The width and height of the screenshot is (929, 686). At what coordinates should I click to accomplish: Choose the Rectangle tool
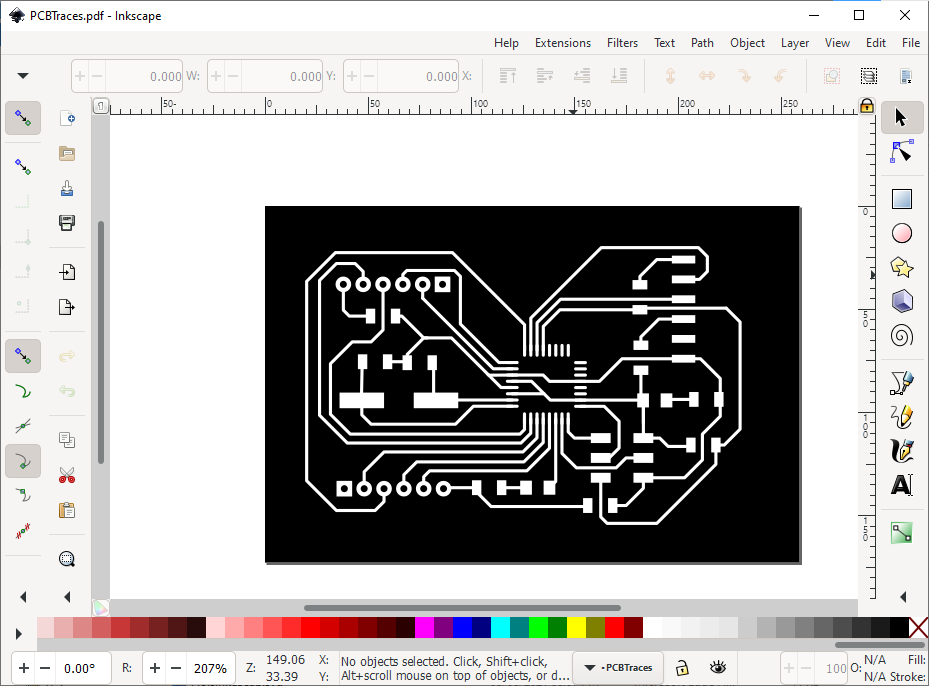[x=901, y=199]
